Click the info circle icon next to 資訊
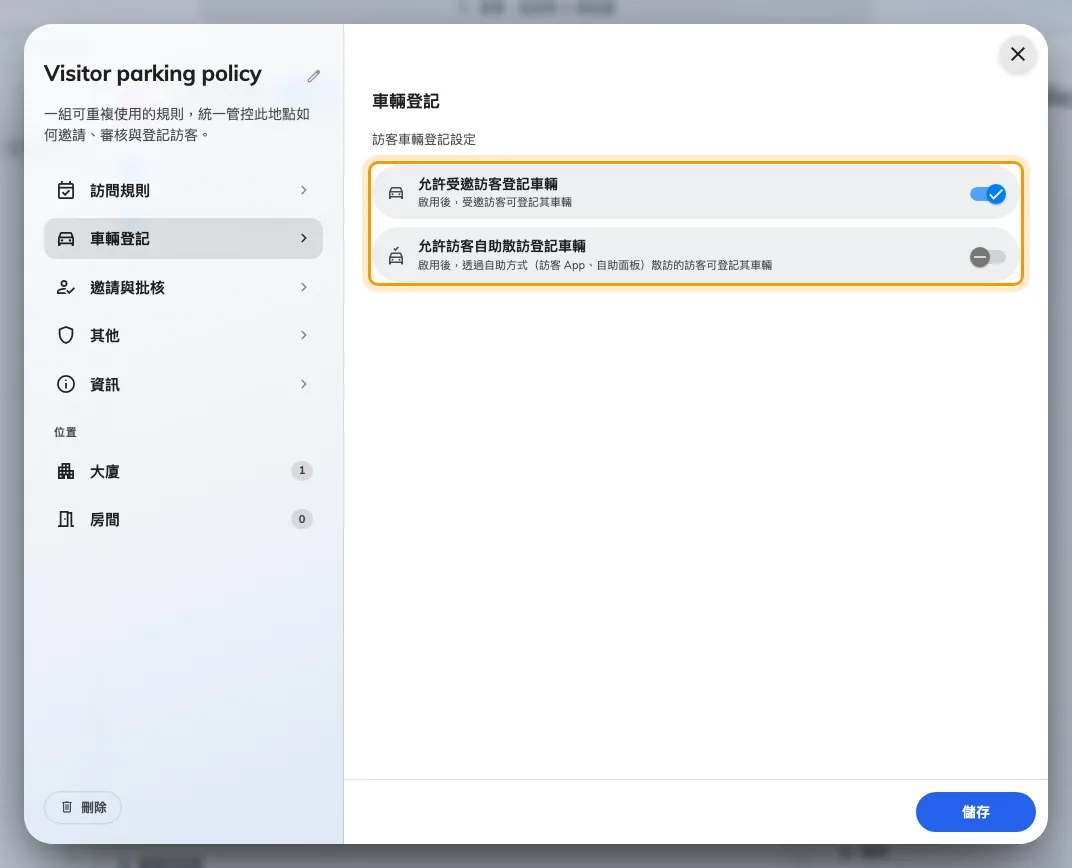This screenshot has width=1072, height=868. coord(66,384)
